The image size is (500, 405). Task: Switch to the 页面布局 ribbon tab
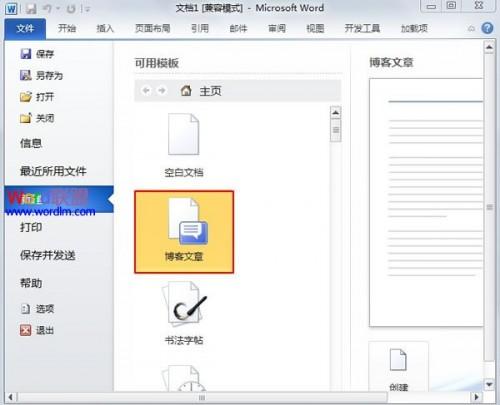pyautogui.click(x=153, y=28)
